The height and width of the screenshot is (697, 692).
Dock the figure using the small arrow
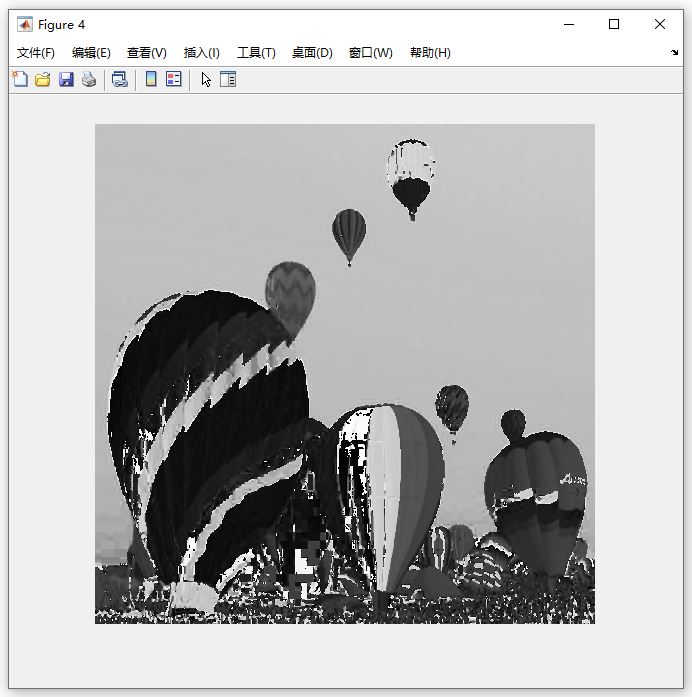[674, 52]
